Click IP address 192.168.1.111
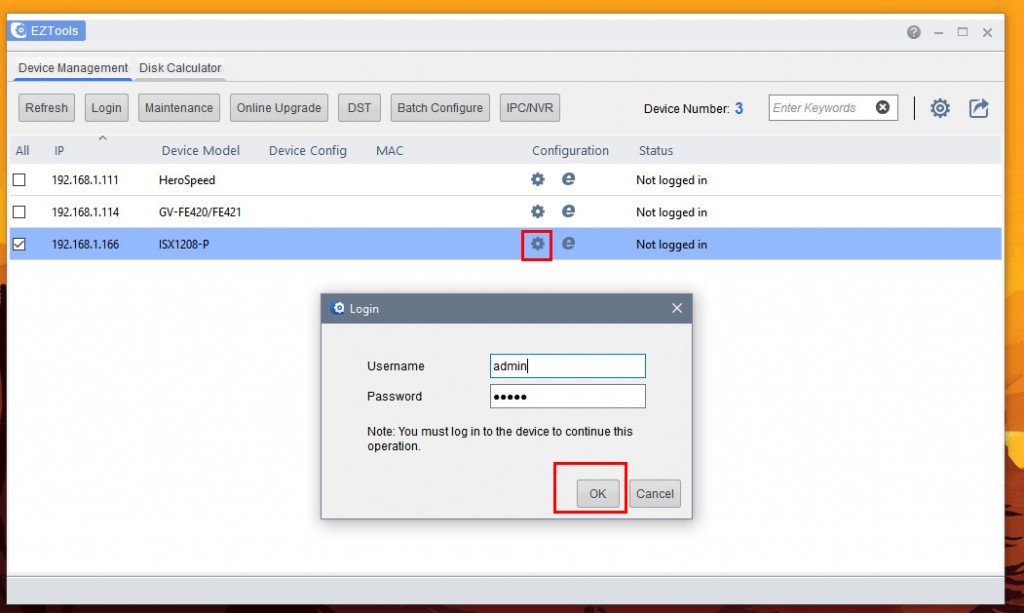Screen dimensions: 1024x613 pyautogui.click(x=85, y=180)
